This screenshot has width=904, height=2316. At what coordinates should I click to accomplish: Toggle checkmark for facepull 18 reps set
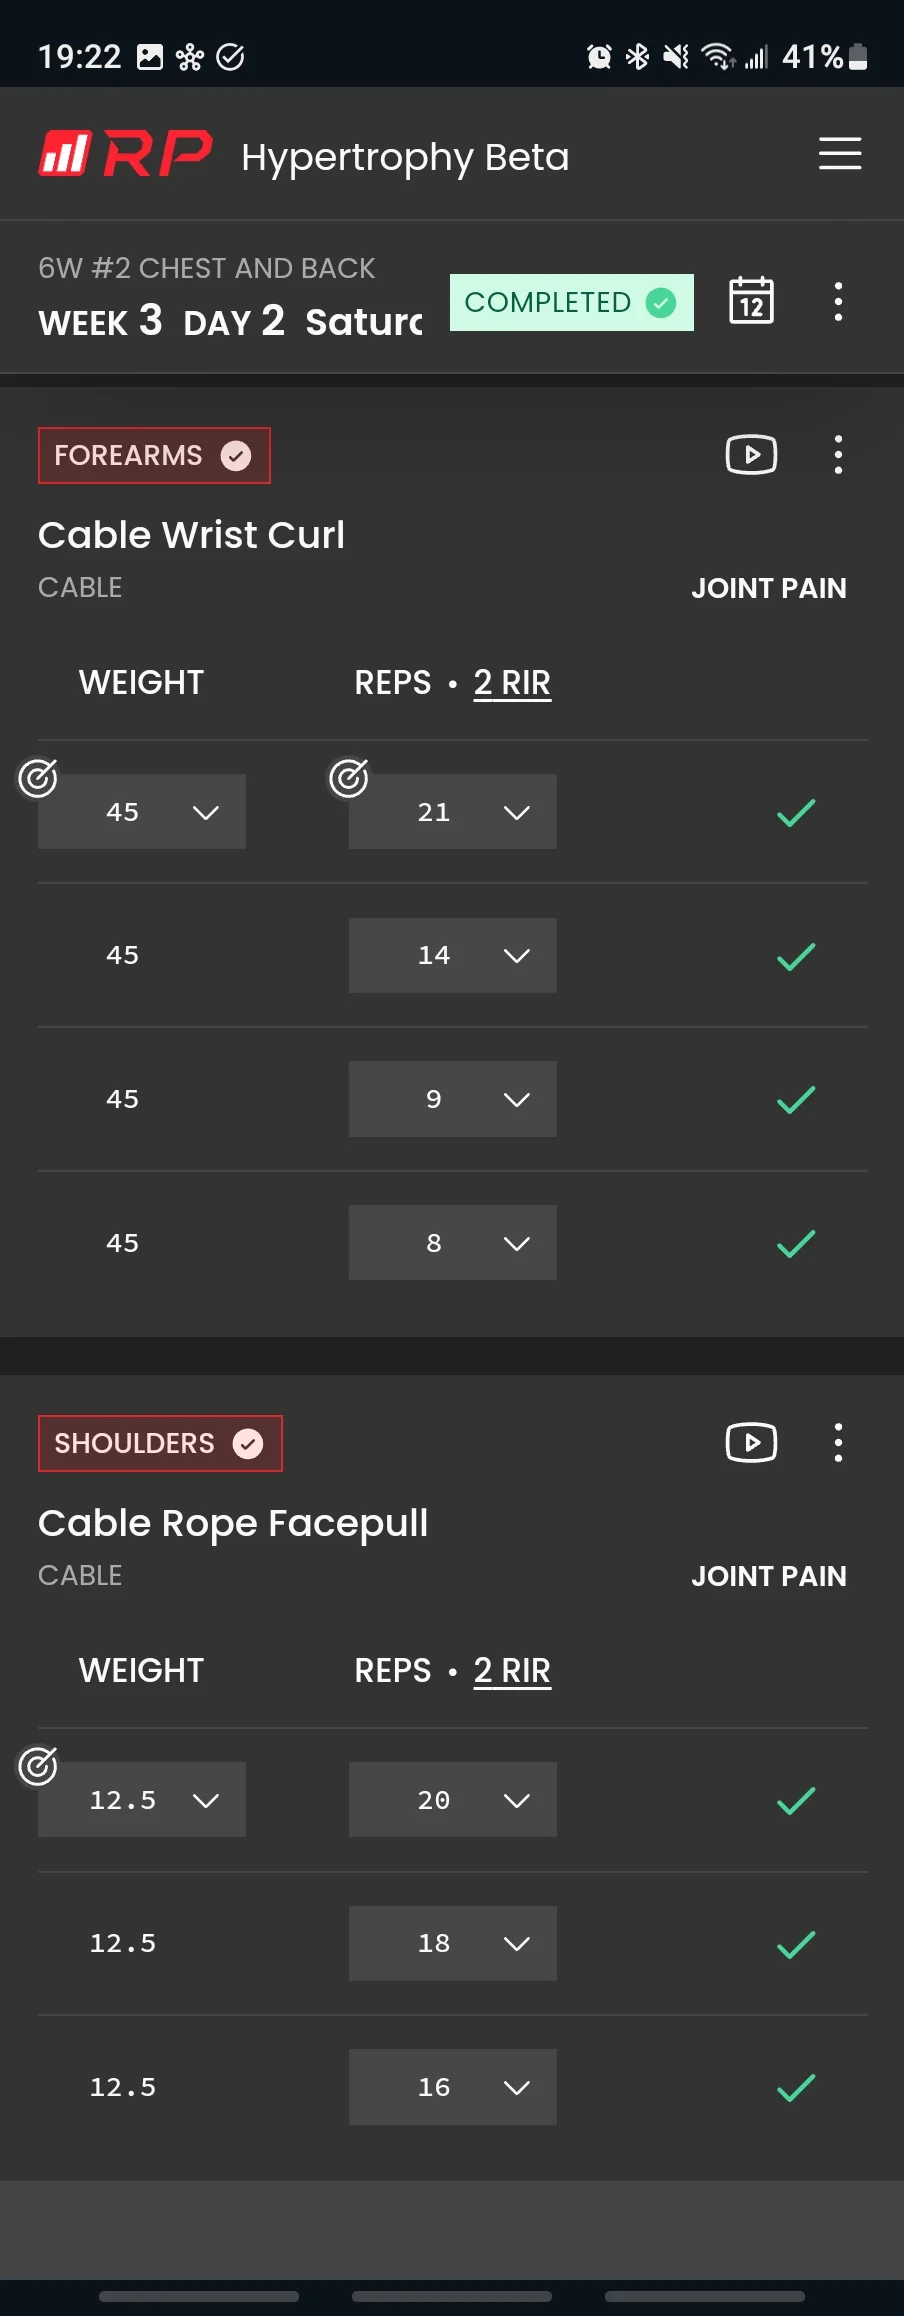point(796,1944)
